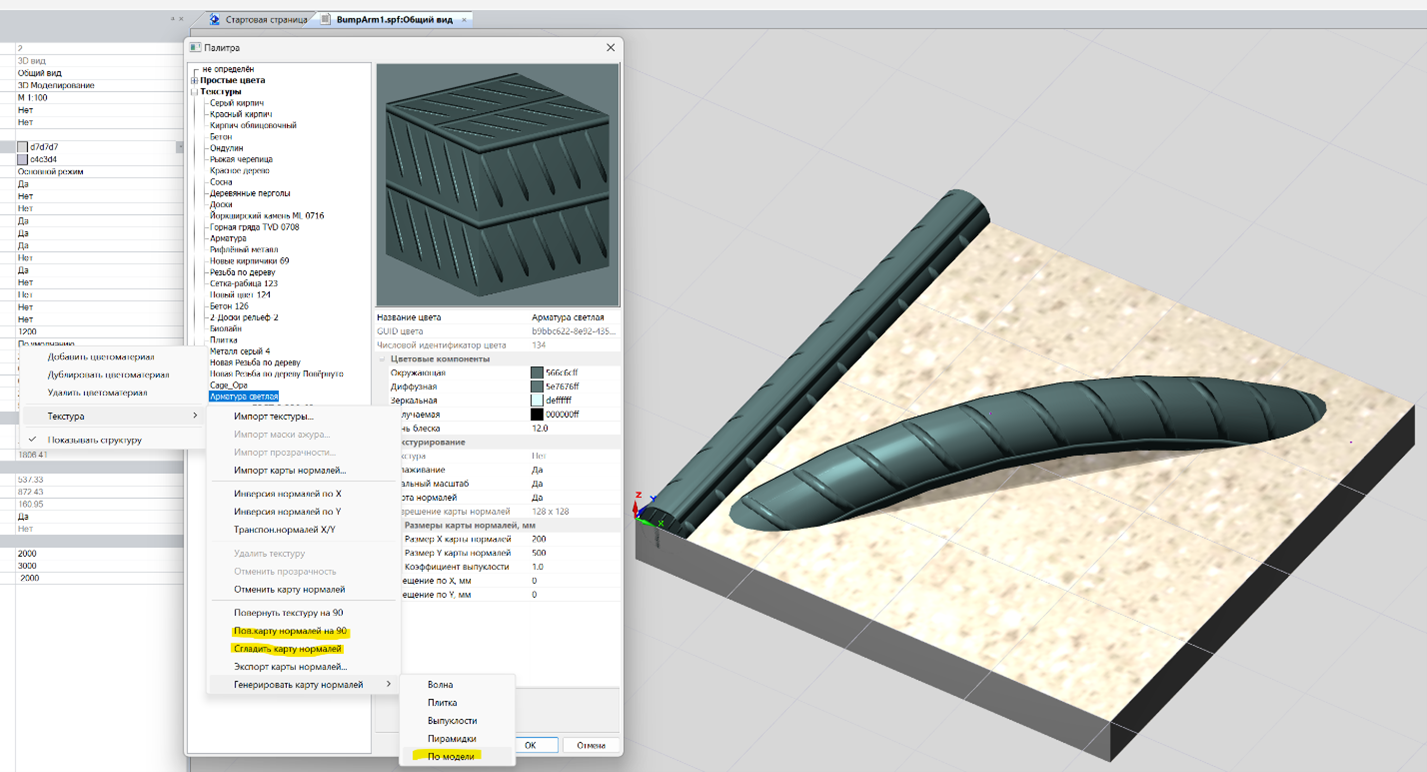The width and height of the screenshot is (1427, 772).
Task: Expand the Простые цвета tree node
Action: (x=194, y=80)
